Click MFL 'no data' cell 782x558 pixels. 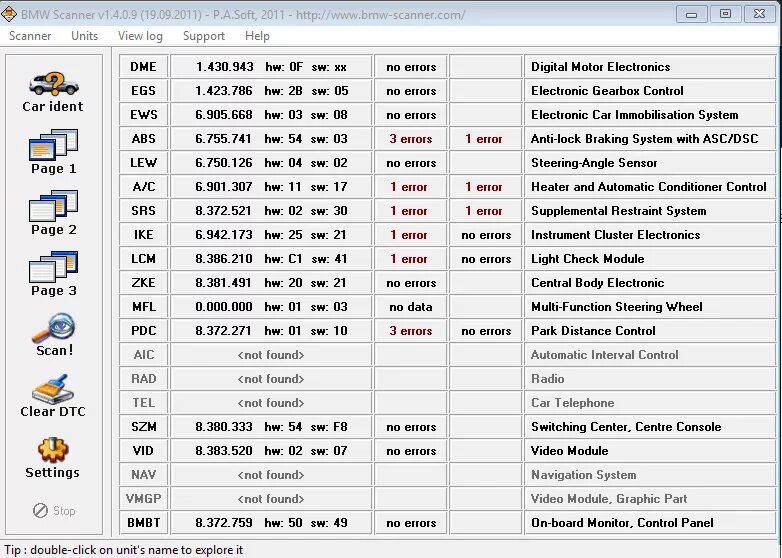(x=411, y=307)
